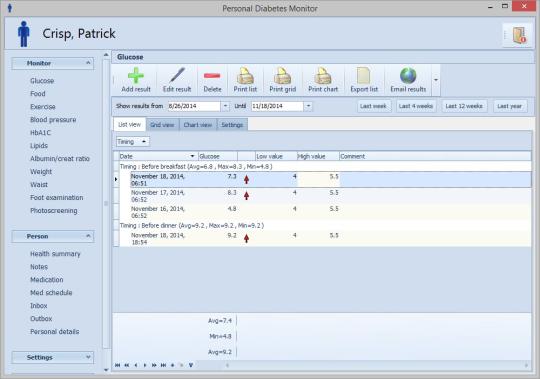Open Waist section
The width and height of the screenshot is (540, 379).
(x=39, y=185)
